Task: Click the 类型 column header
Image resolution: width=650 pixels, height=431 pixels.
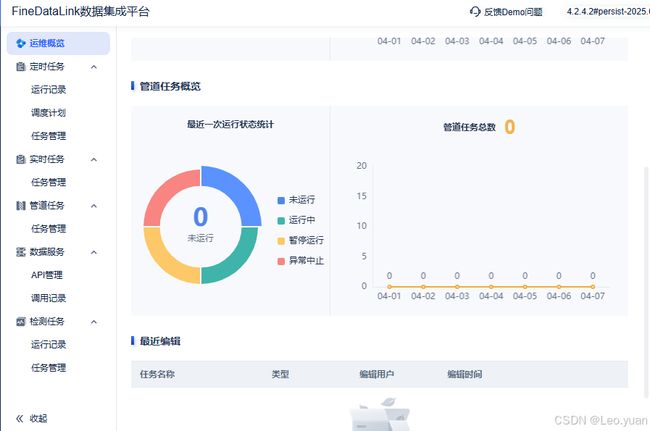Action: point(280,375)
